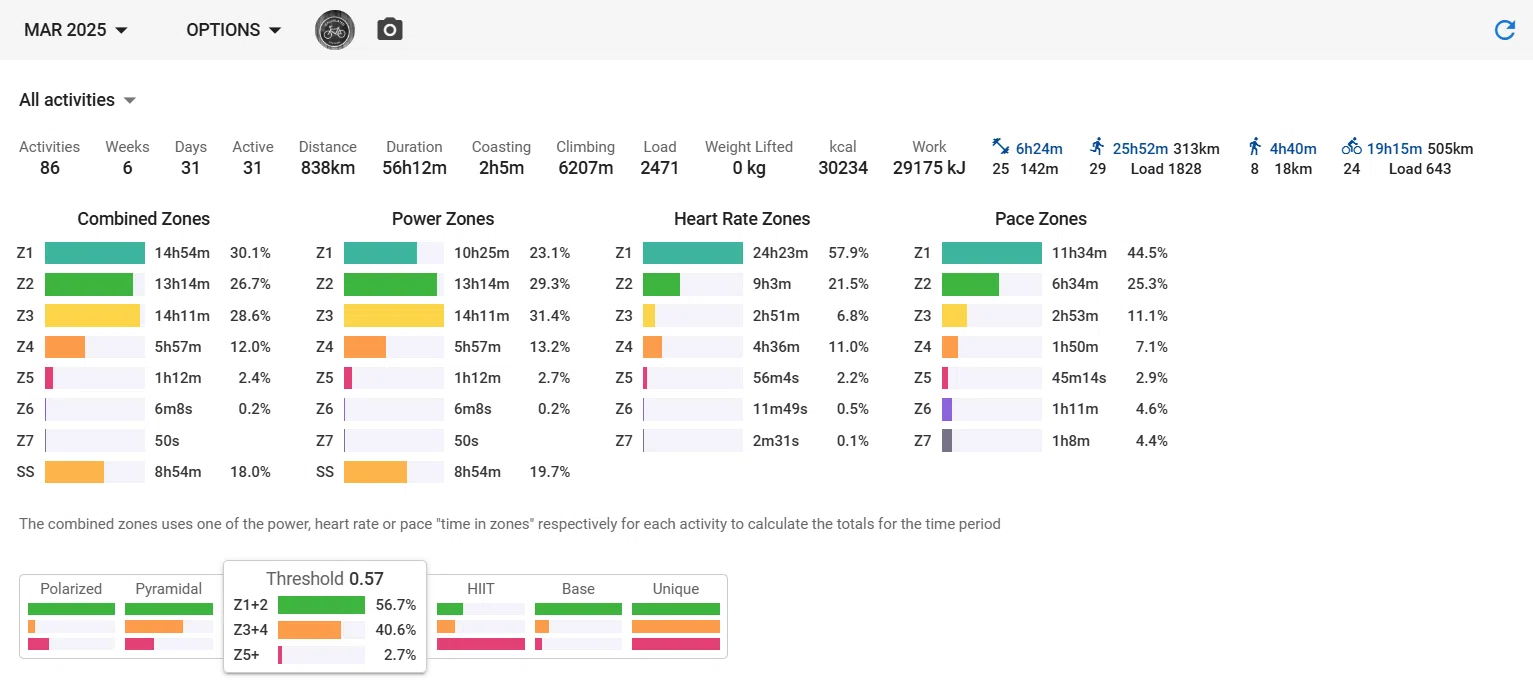Click the Pace Zones Z7 time 1h8m
This screenshot has width=1533, height=691.
1069,441
